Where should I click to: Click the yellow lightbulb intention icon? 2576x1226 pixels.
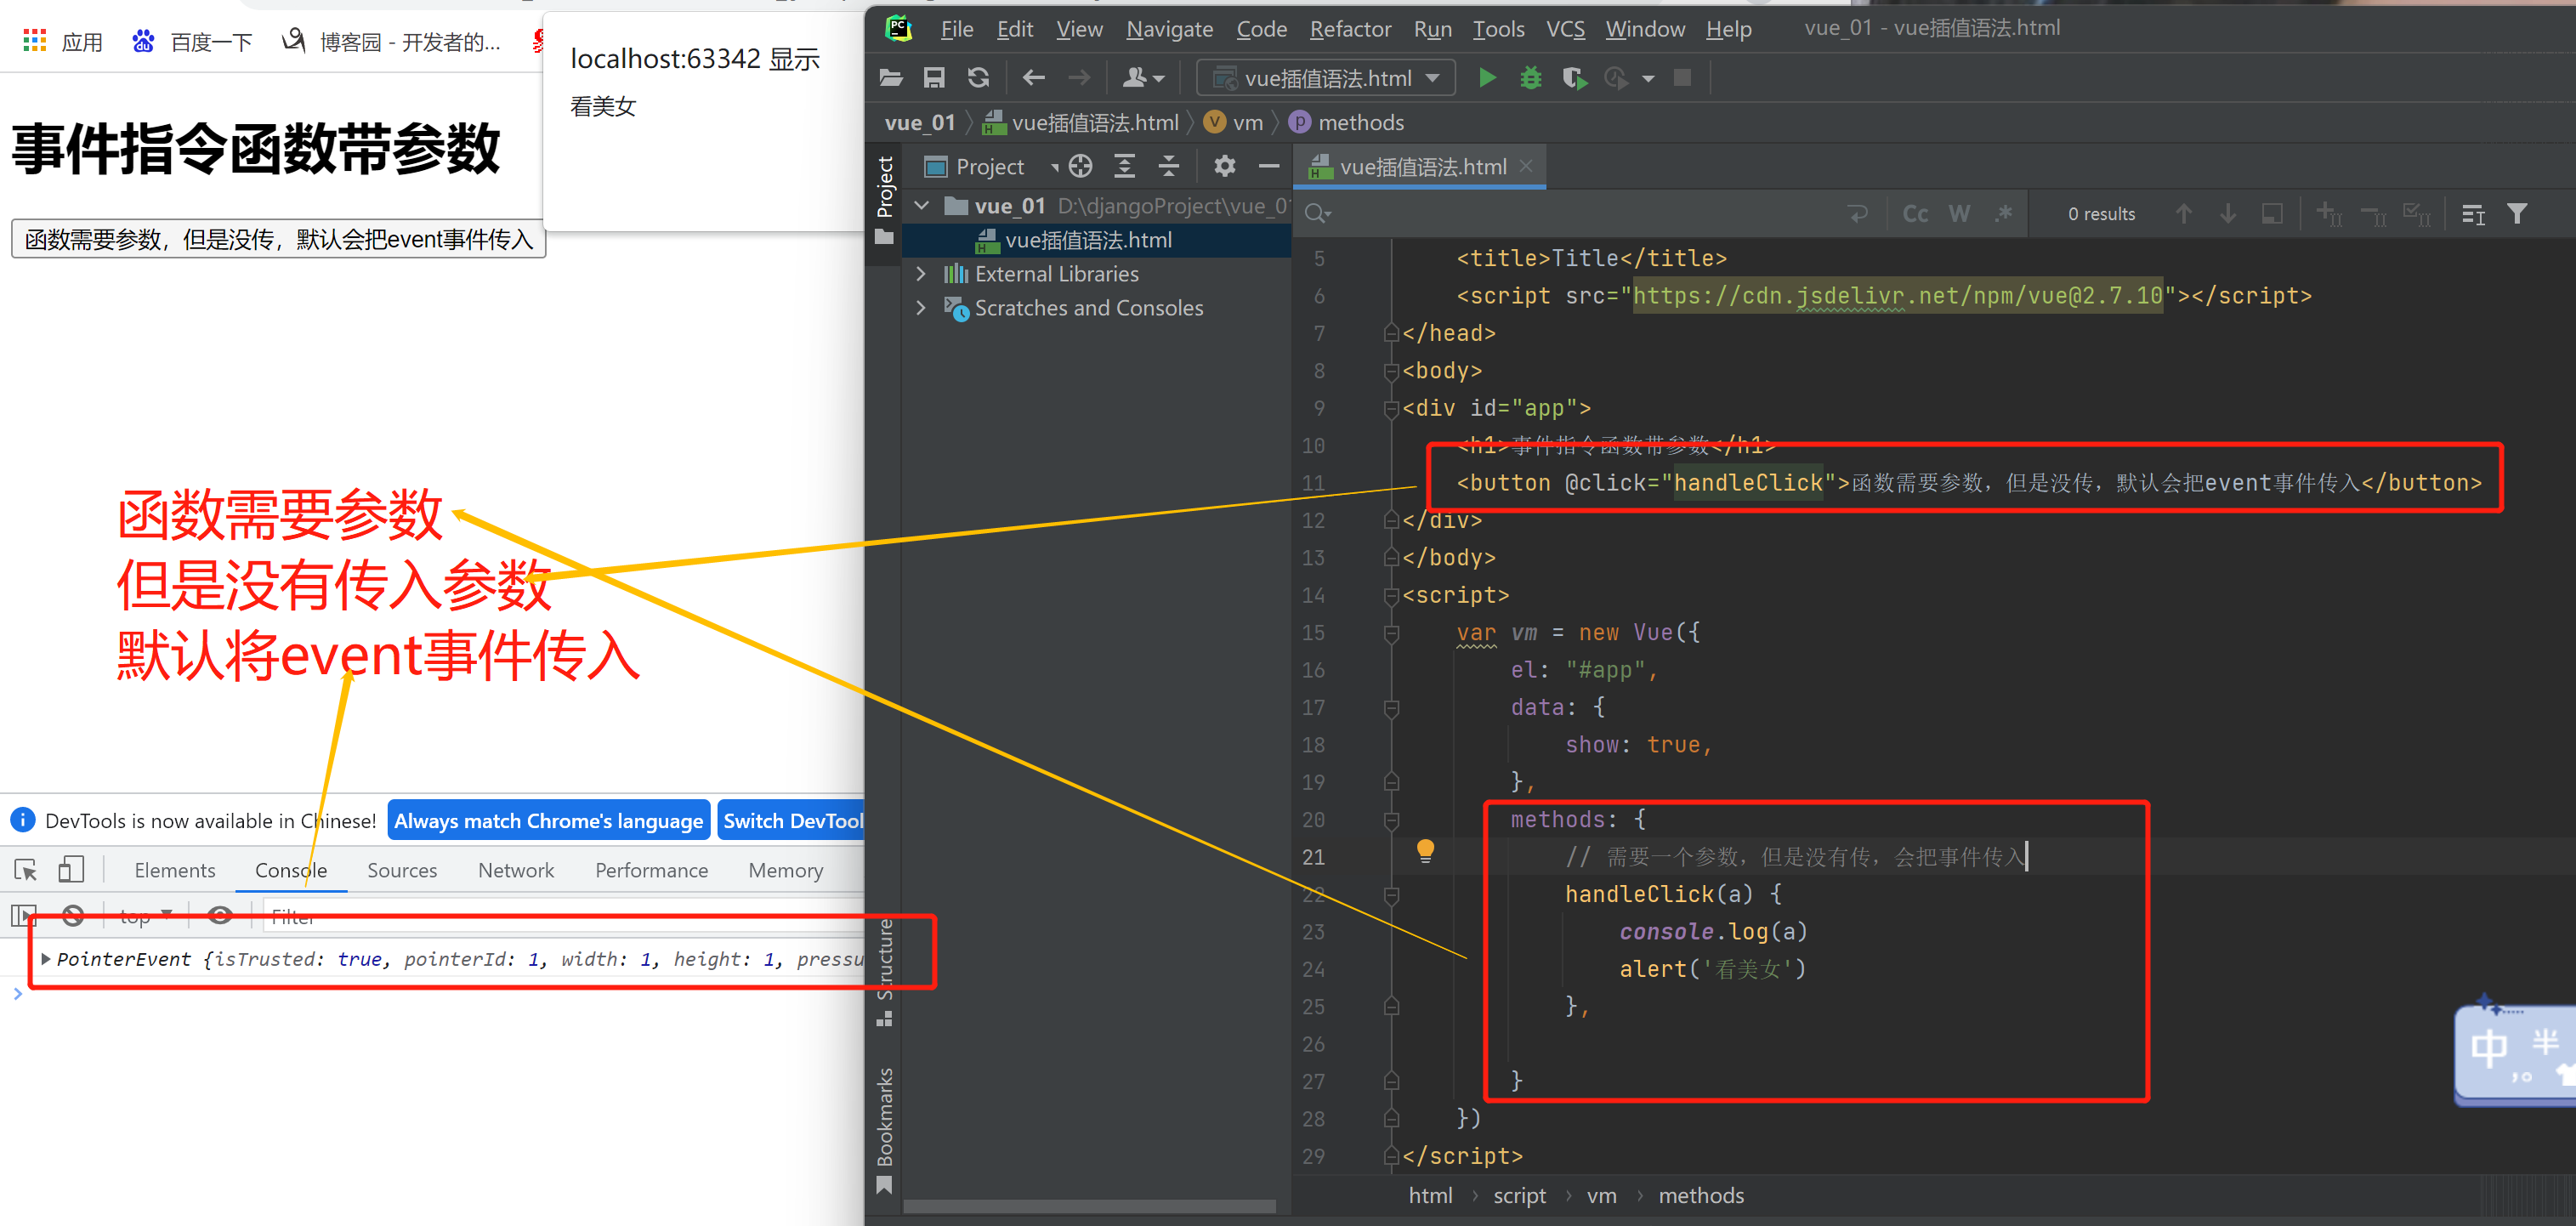1425,851
